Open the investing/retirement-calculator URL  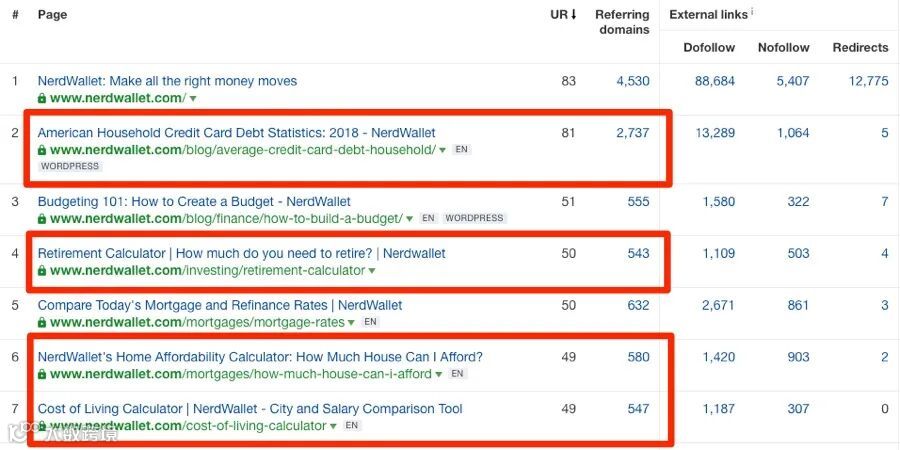208,270
